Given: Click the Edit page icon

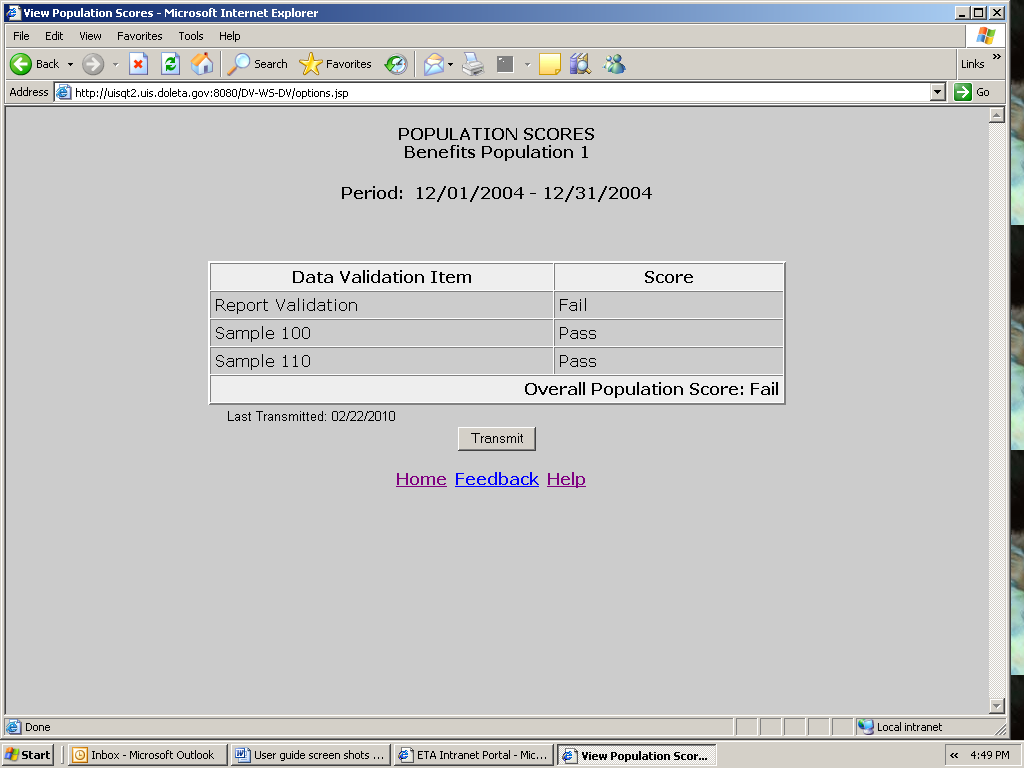Looking at the screenshot, I should tap(505, 64).
